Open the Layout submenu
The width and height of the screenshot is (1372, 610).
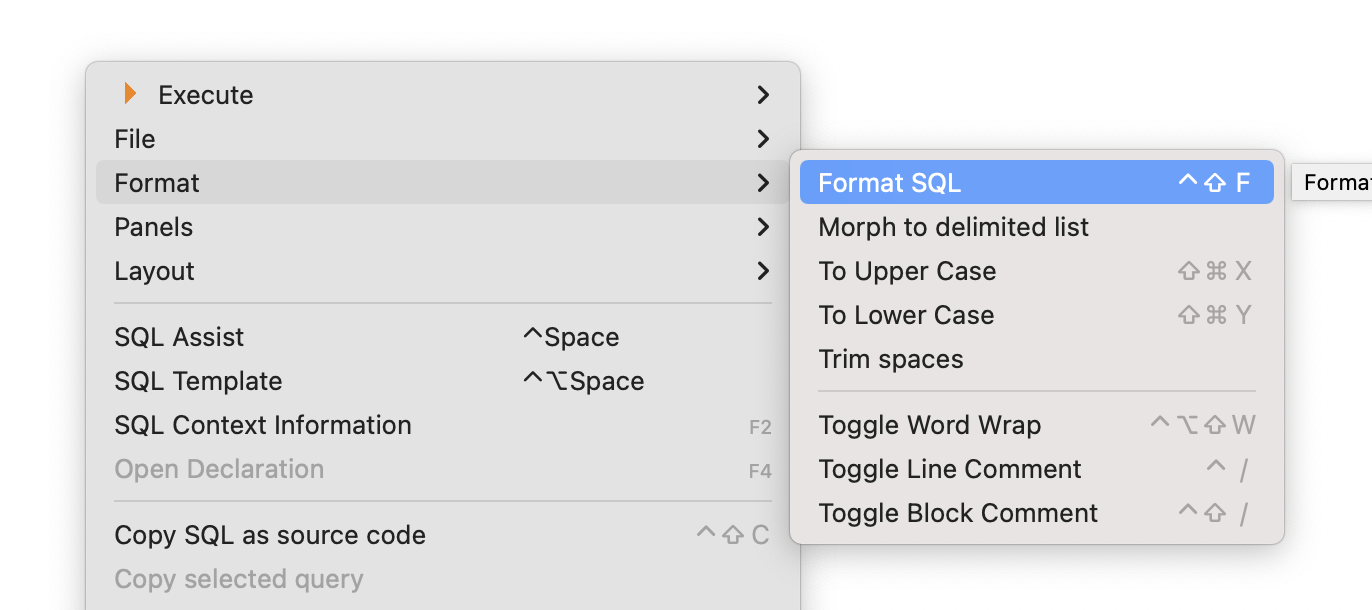(x=155, y=271)
